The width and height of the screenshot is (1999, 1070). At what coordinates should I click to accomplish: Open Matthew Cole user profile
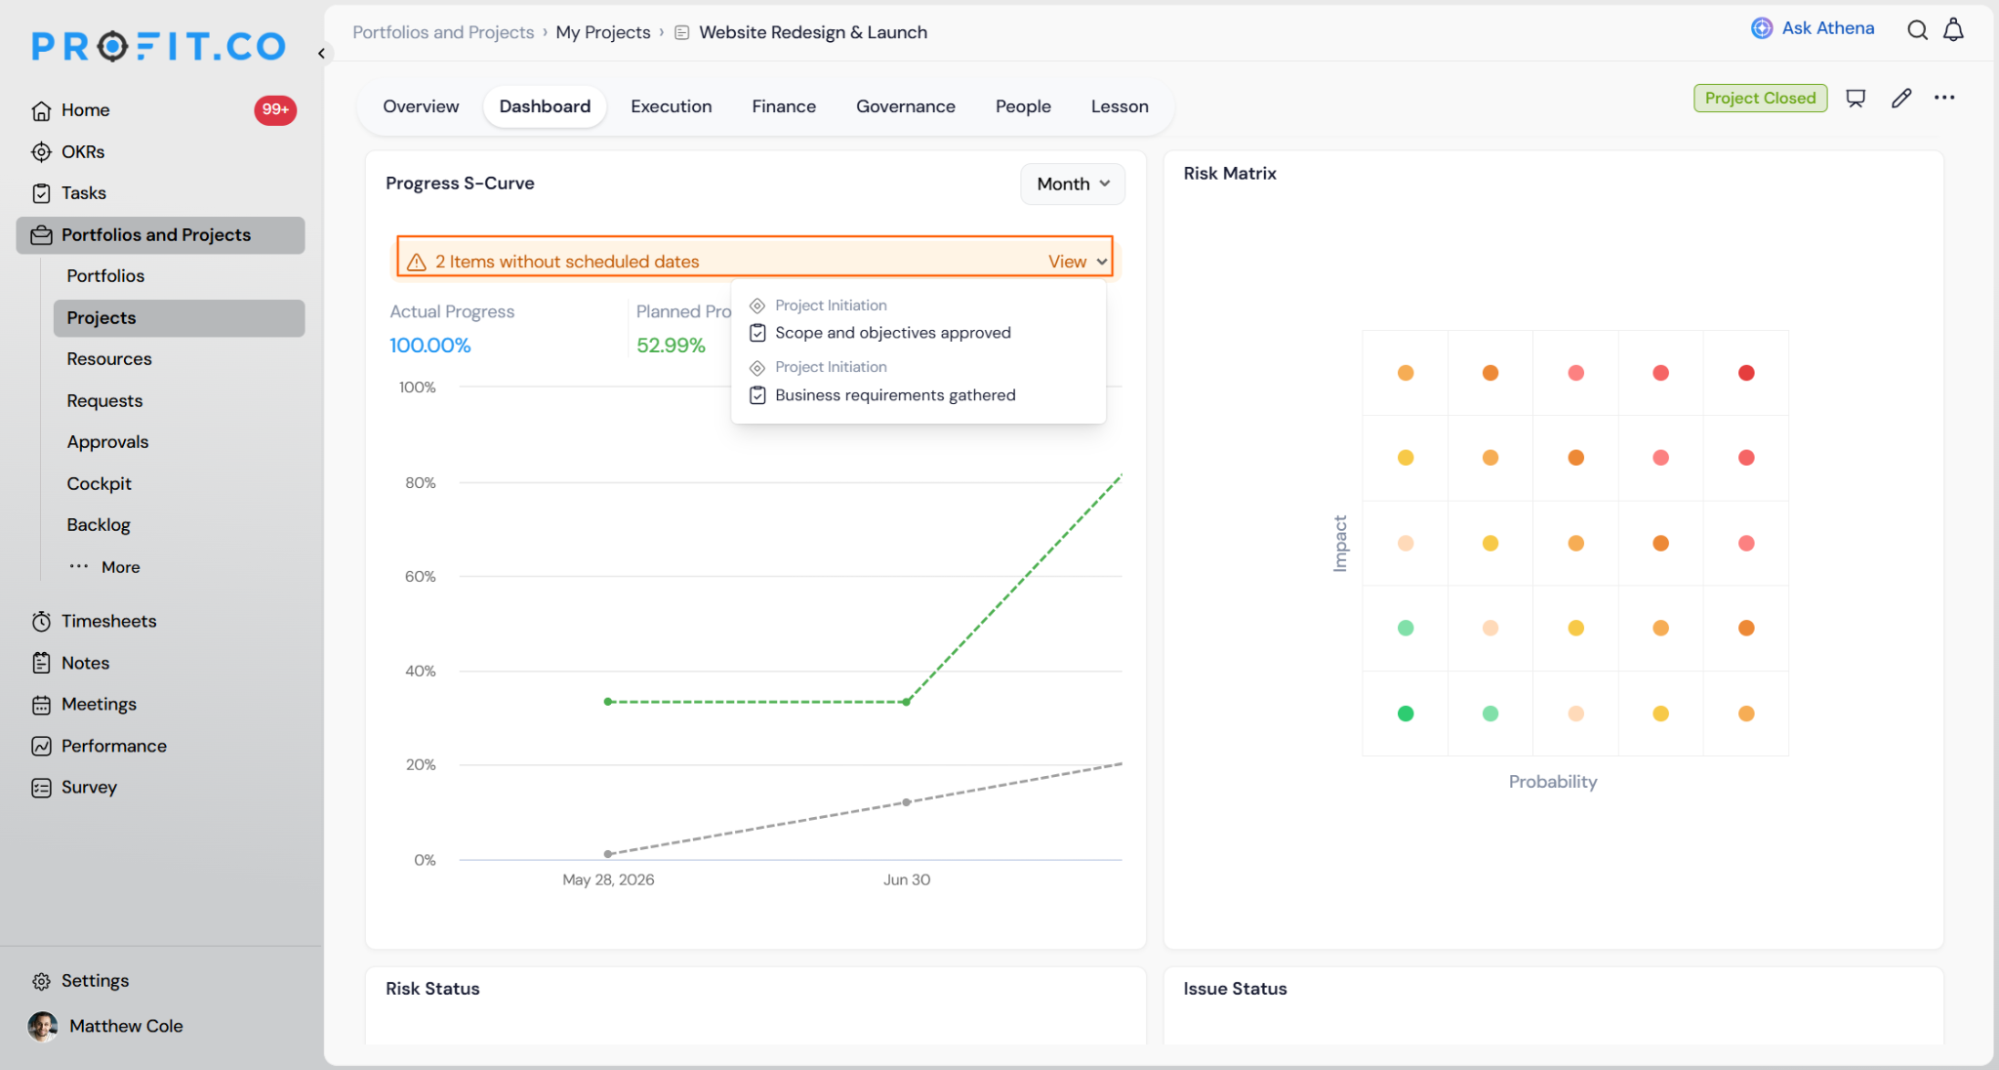(106, 1026)
